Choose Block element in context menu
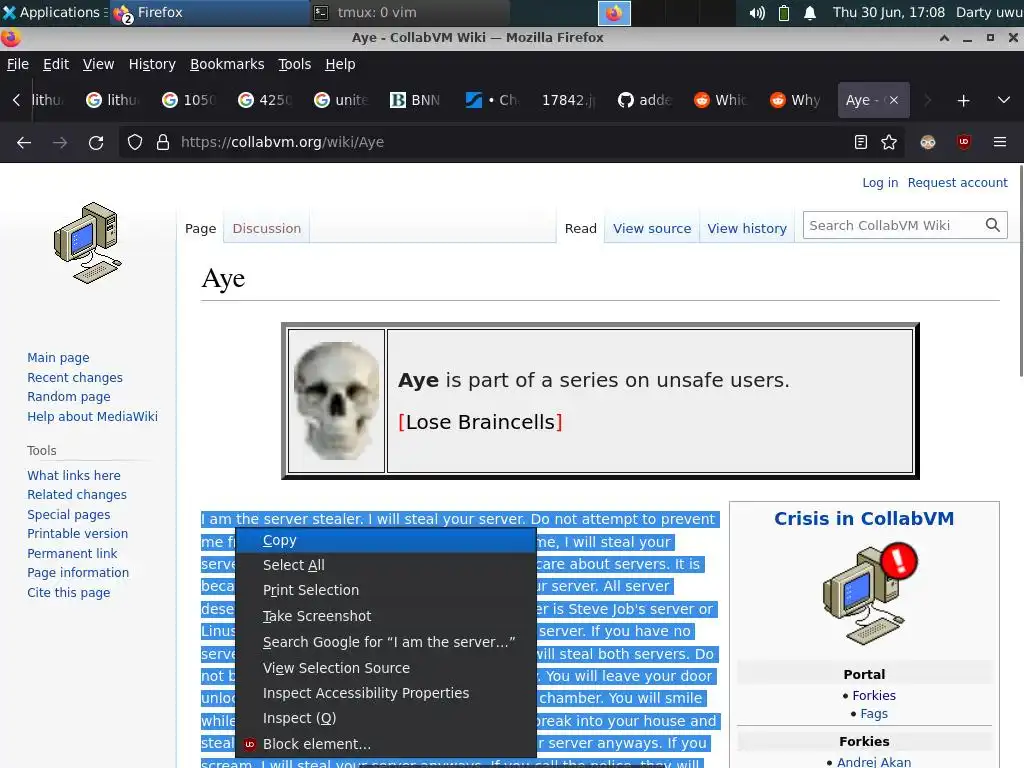This screenshot has height=768, width=1024. click(x=385, y=744)
